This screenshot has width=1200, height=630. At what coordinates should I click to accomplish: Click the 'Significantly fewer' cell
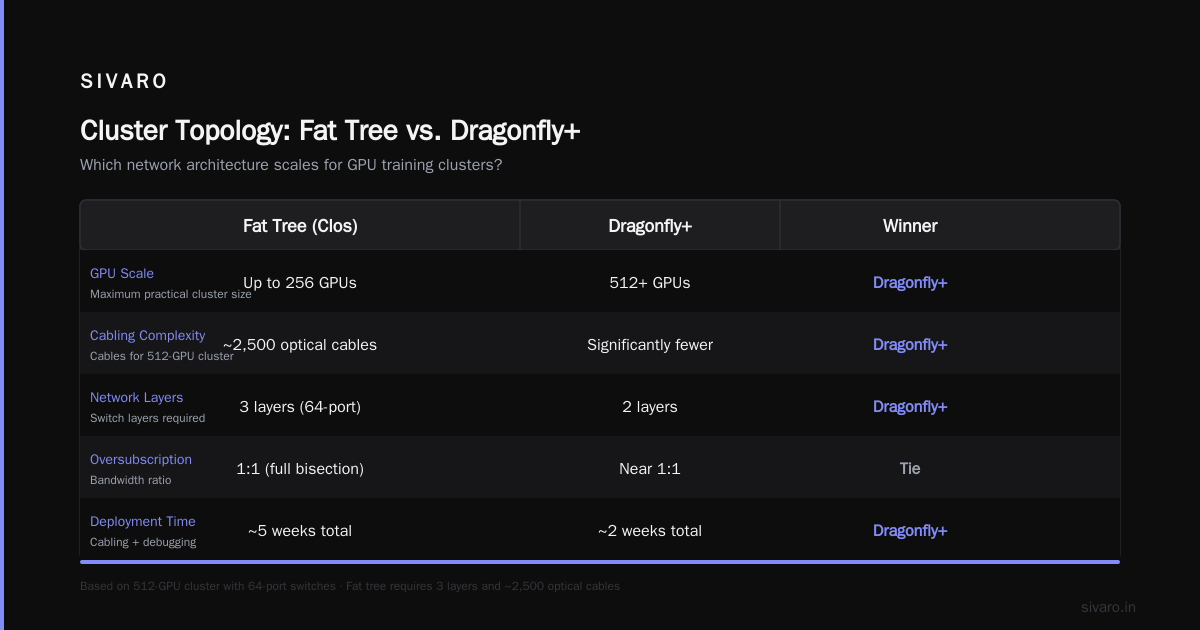click(650, 345)
